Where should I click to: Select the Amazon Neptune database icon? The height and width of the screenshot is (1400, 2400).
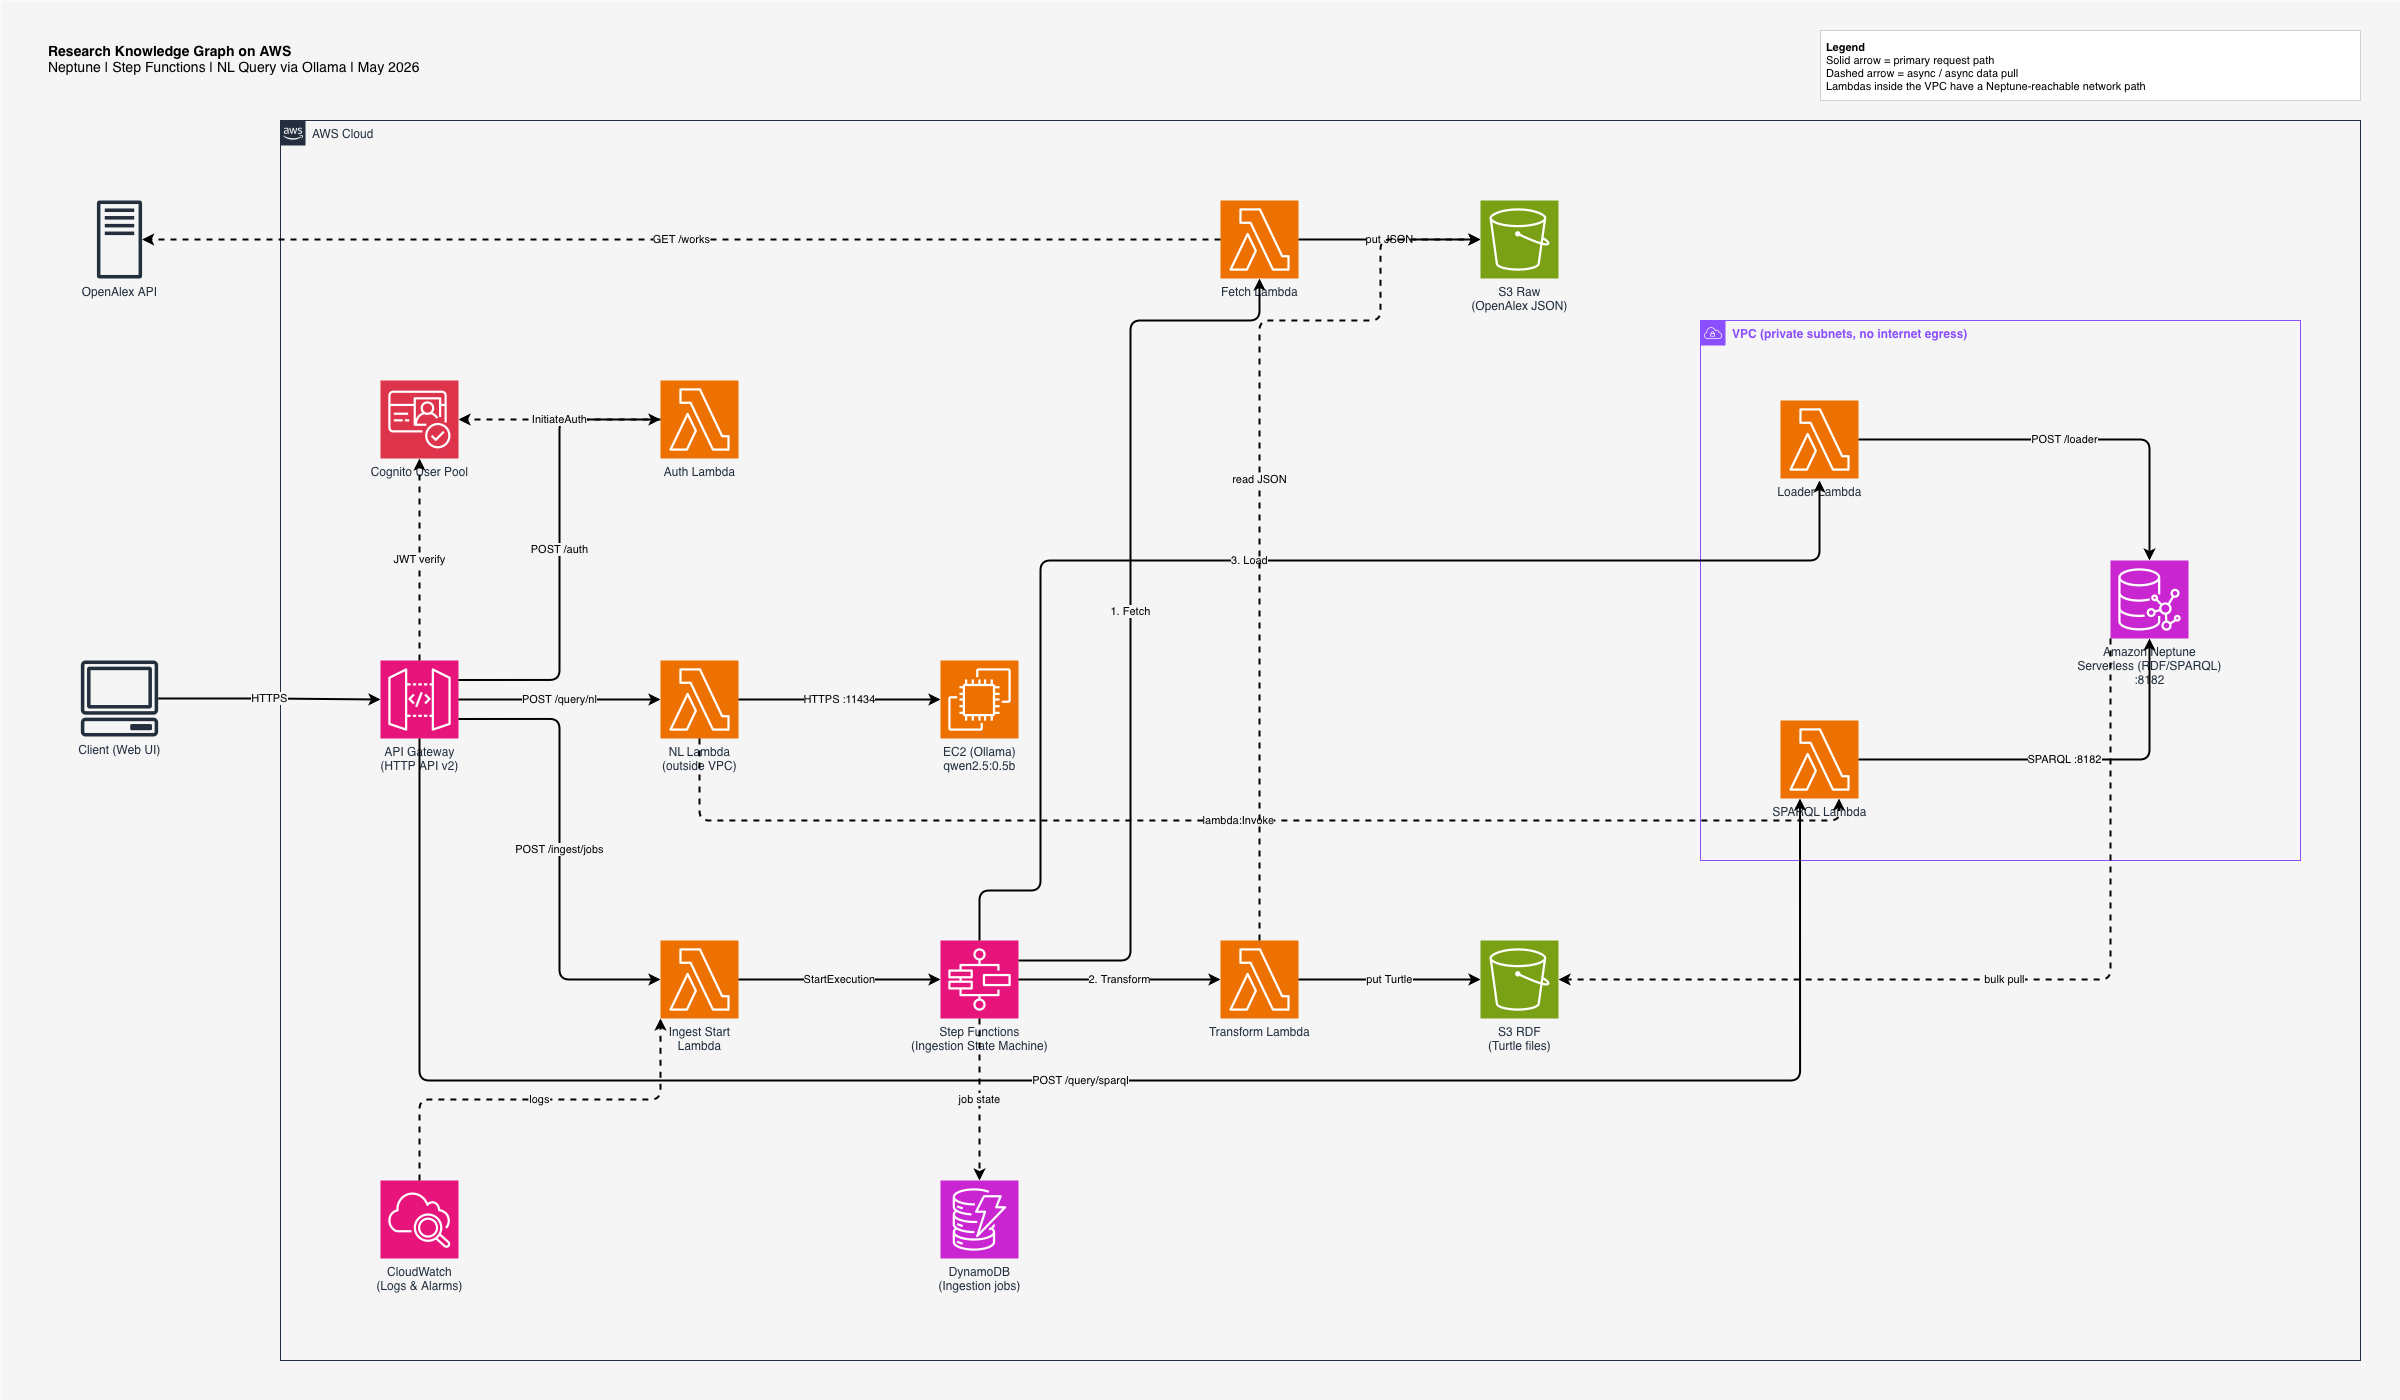[x=2149, y=599]
